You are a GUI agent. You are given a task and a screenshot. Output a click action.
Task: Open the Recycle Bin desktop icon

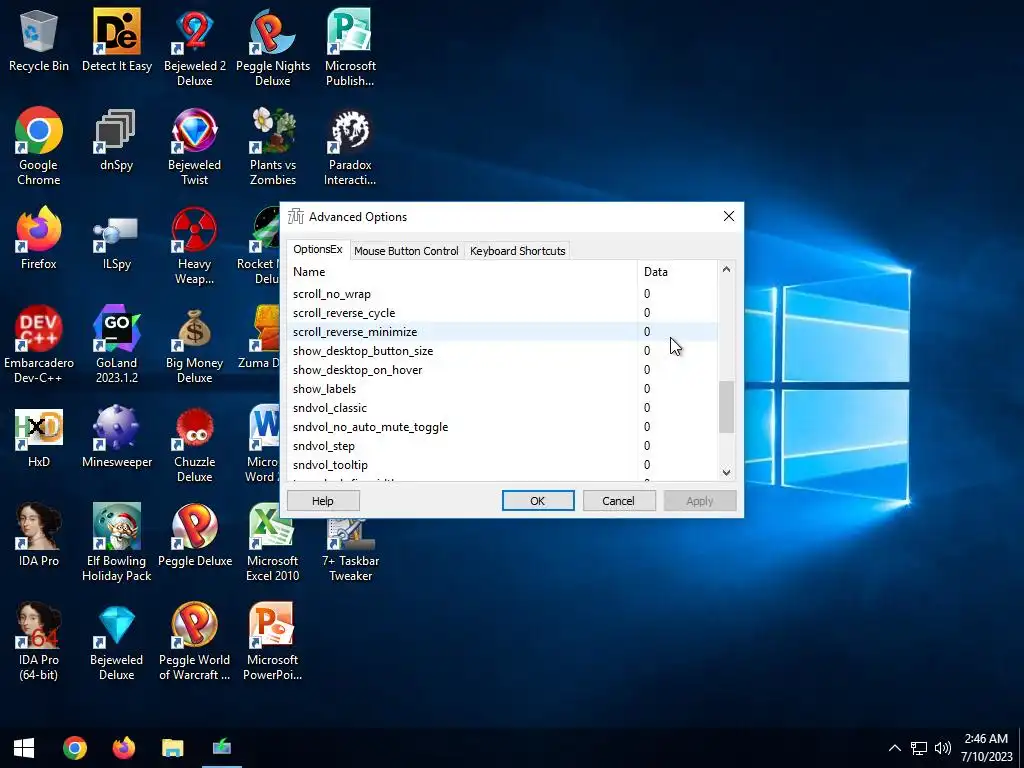(x=39, y=39)
